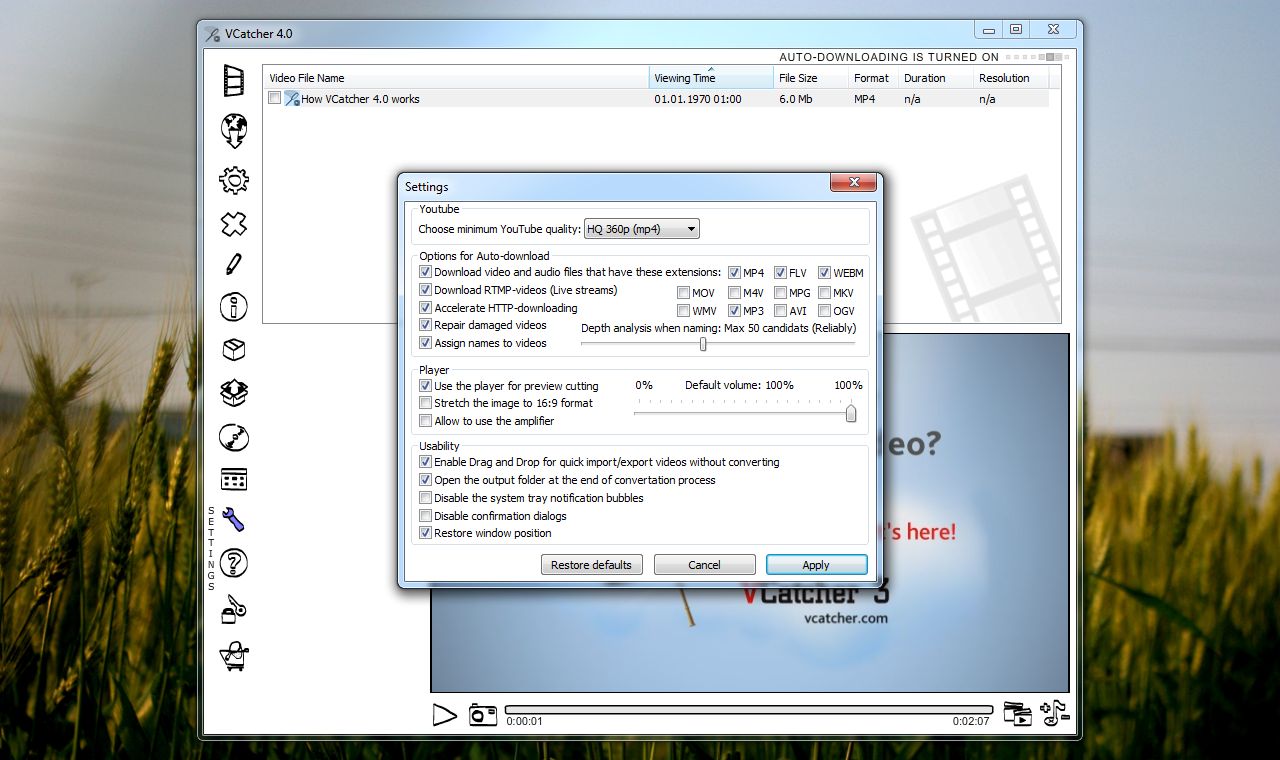Image resolution: width=1280 pixels, height=760 pixels.
Task: Click the gear icon in sidebar
Action: [x=234, y=180]
